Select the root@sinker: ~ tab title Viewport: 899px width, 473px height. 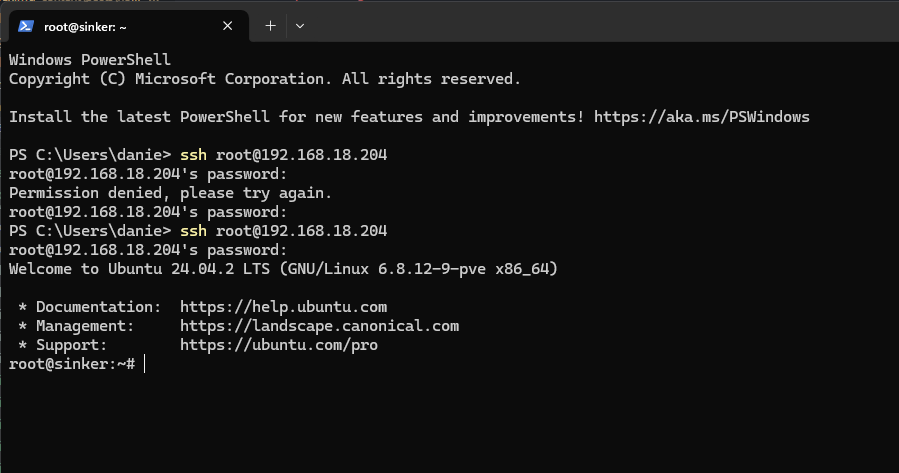point(85,27)
